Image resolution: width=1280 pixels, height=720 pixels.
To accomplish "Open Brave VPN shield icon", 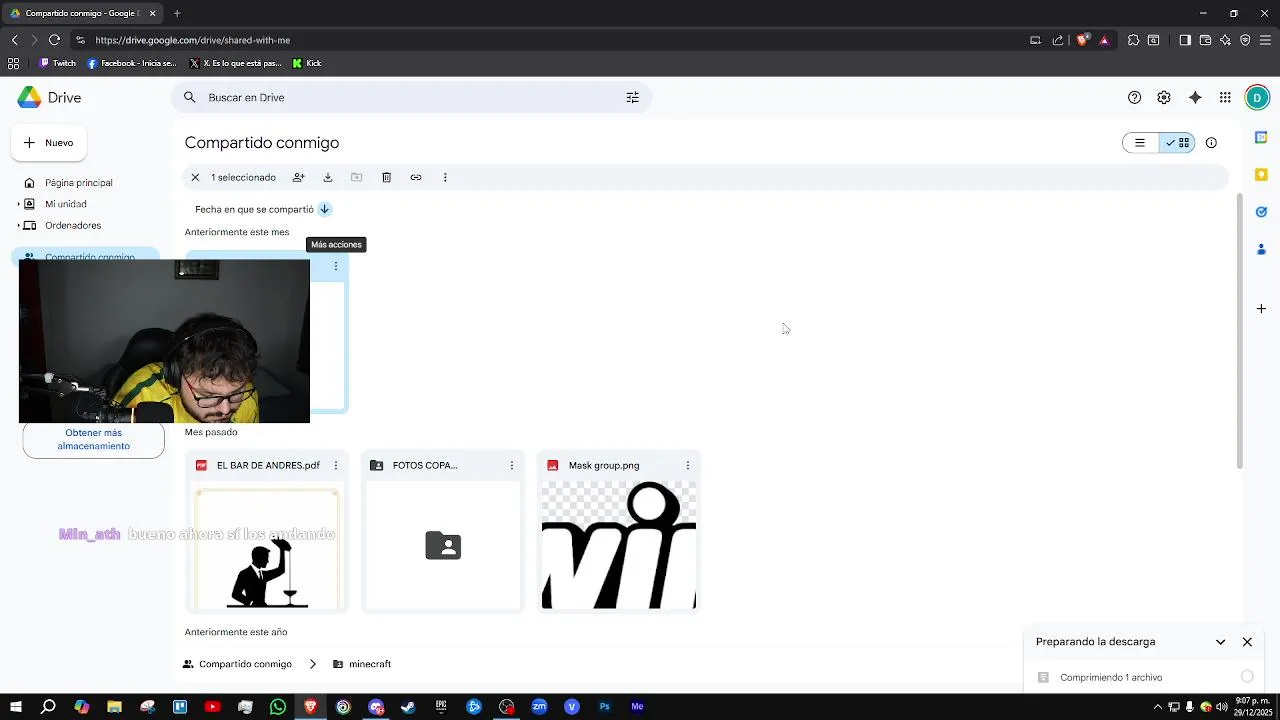I will 1245,40.
